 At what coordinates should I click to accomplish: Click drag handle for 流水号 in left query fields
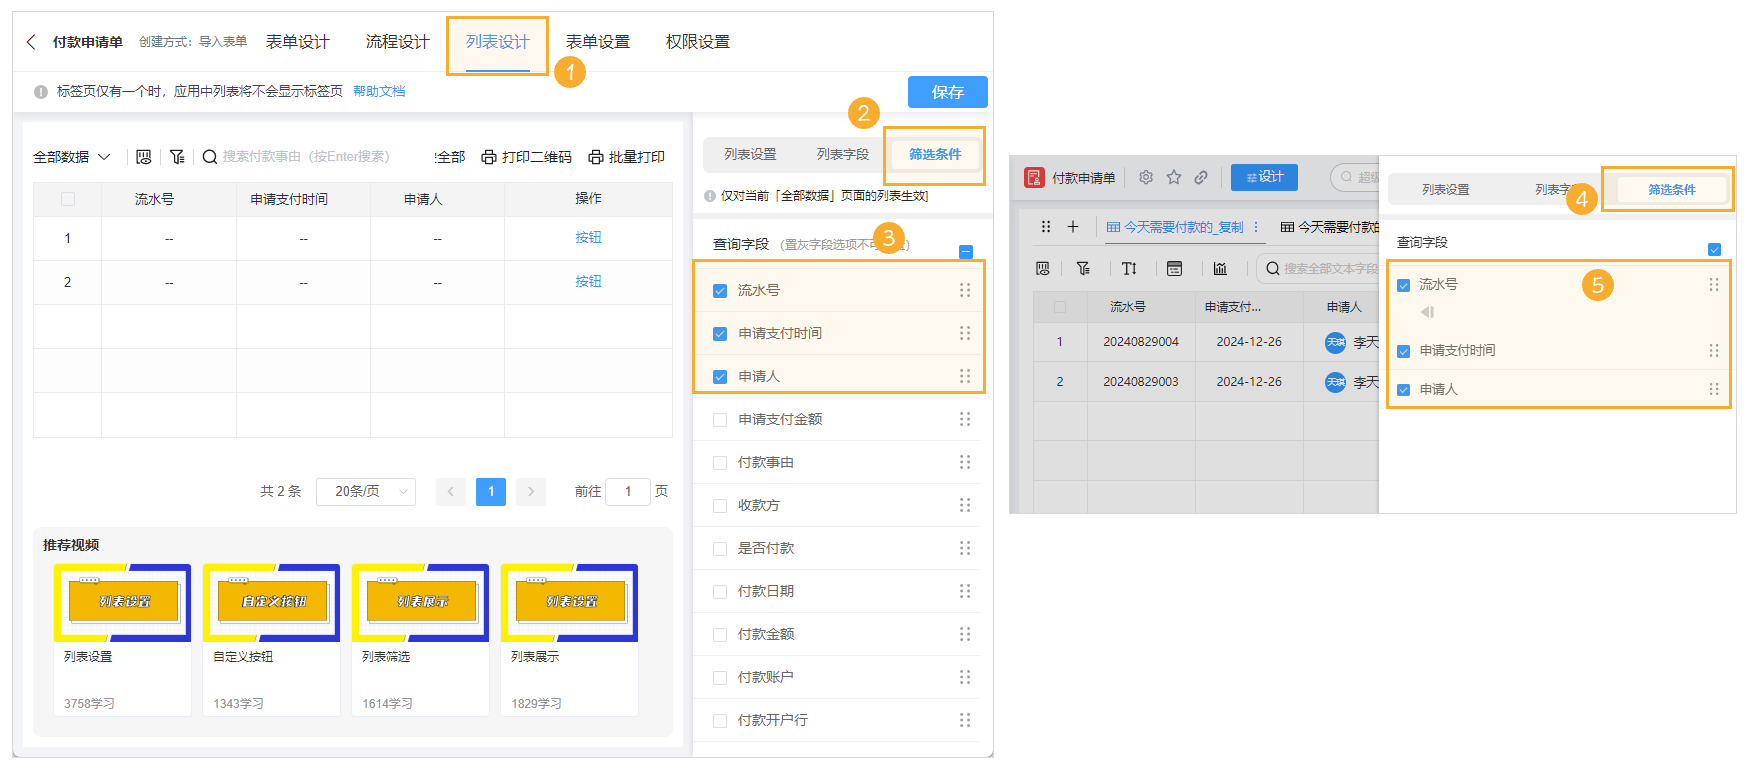point(965,290)
